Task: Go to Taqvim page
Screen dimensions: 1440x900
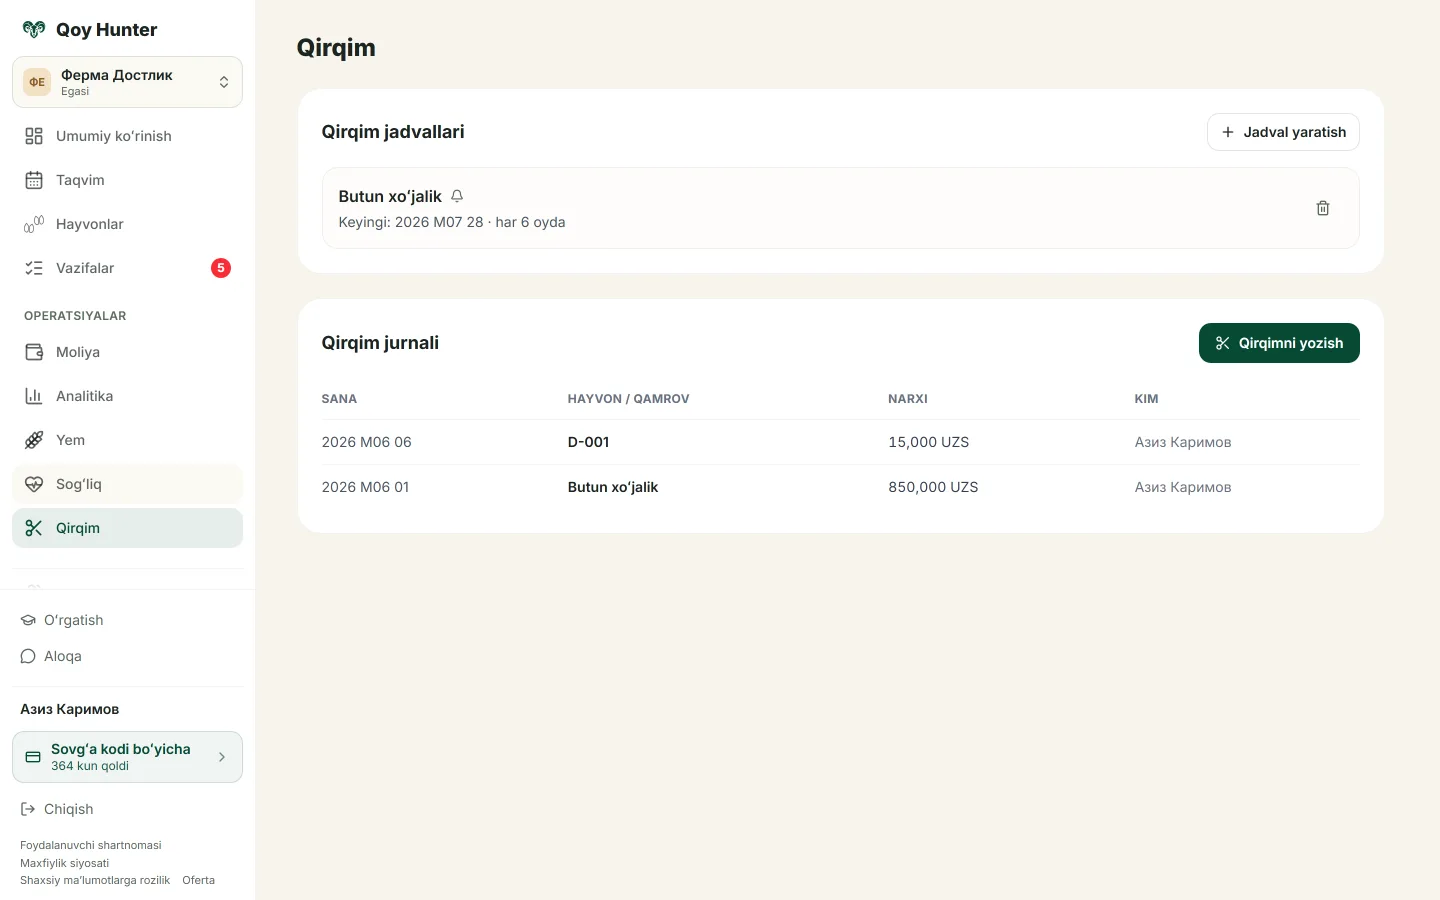Action: 127,180
